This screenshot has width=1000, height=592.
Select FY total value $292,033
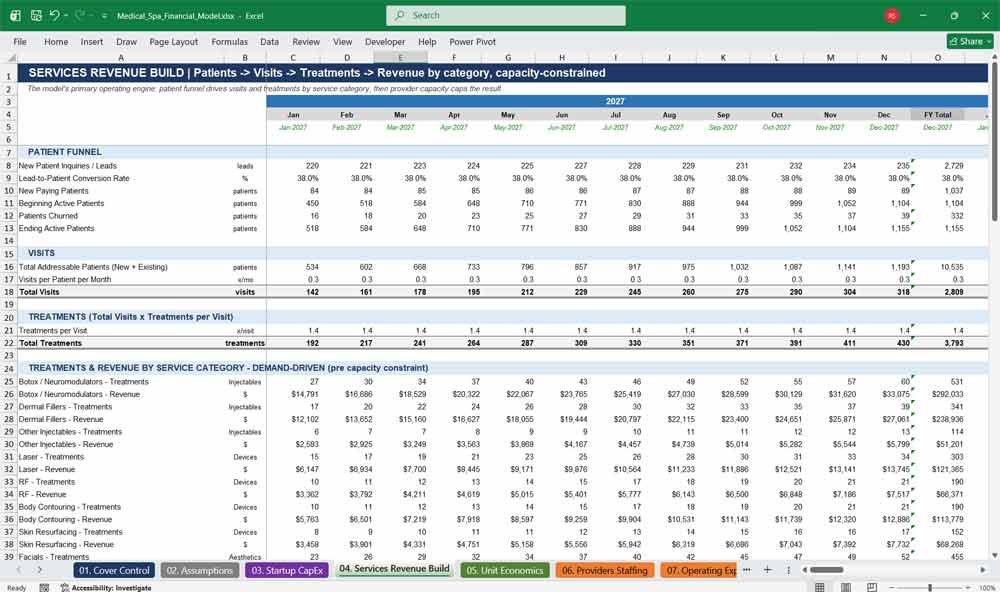947,394
